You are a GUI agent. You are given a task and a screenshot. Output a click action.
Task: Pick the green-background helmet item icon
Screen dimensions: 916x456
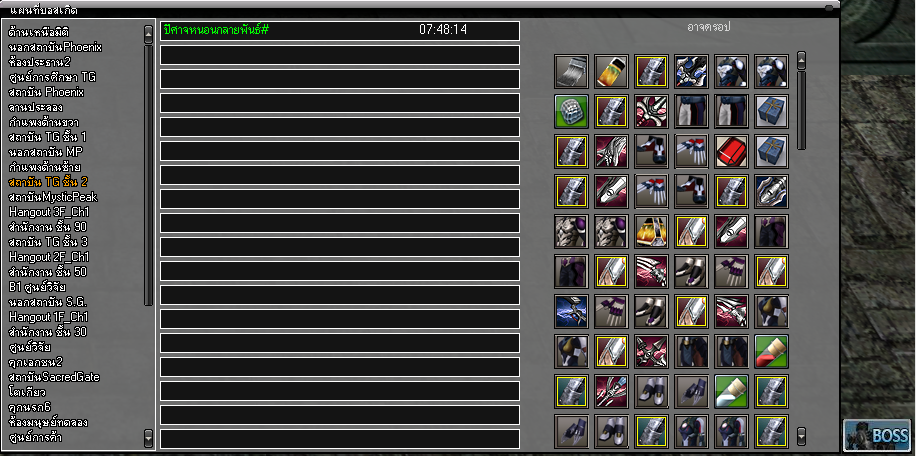[571, 112]
